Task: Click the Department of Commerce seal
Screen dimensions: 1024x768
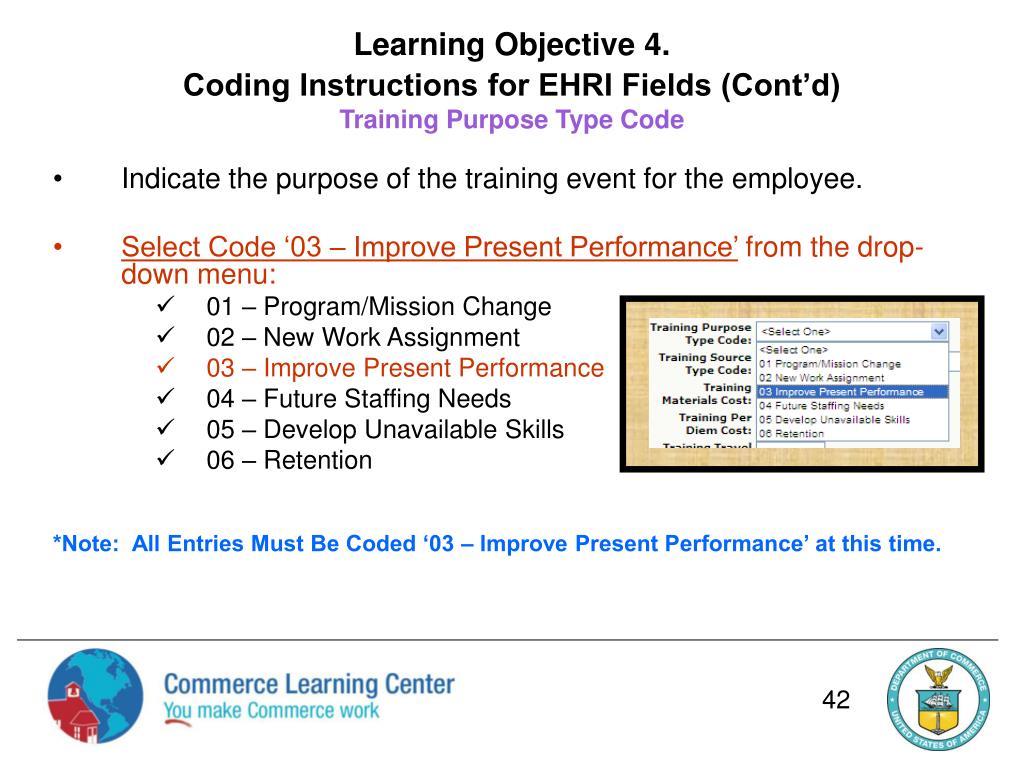Action: pos(938,698)
